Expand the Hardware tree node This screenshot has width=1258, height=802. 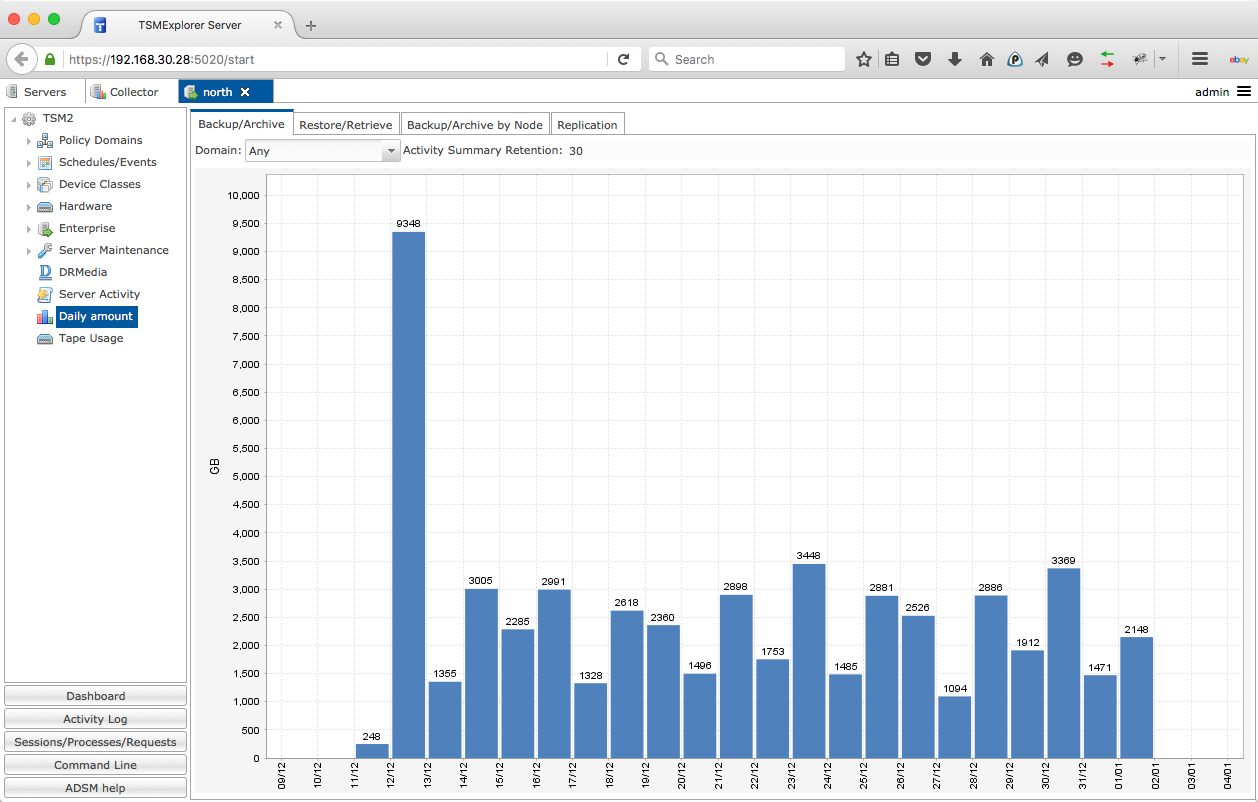pyautogui.click(x=29, y=207)
